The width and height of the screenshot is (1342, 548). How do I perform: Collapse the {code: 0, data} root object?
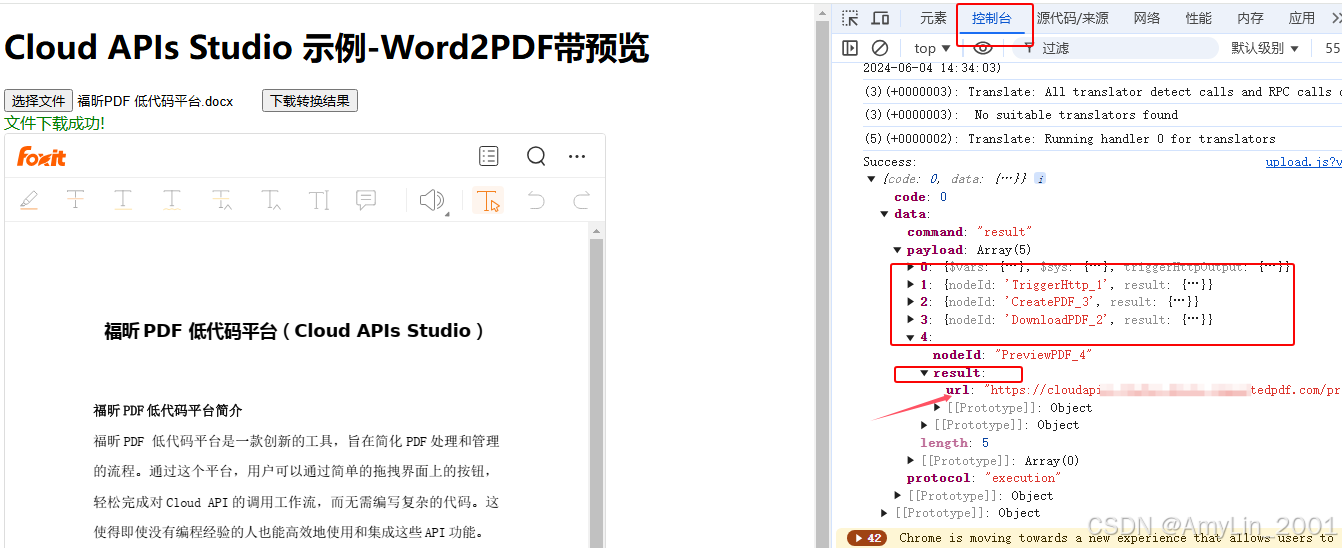coord(871,179)
